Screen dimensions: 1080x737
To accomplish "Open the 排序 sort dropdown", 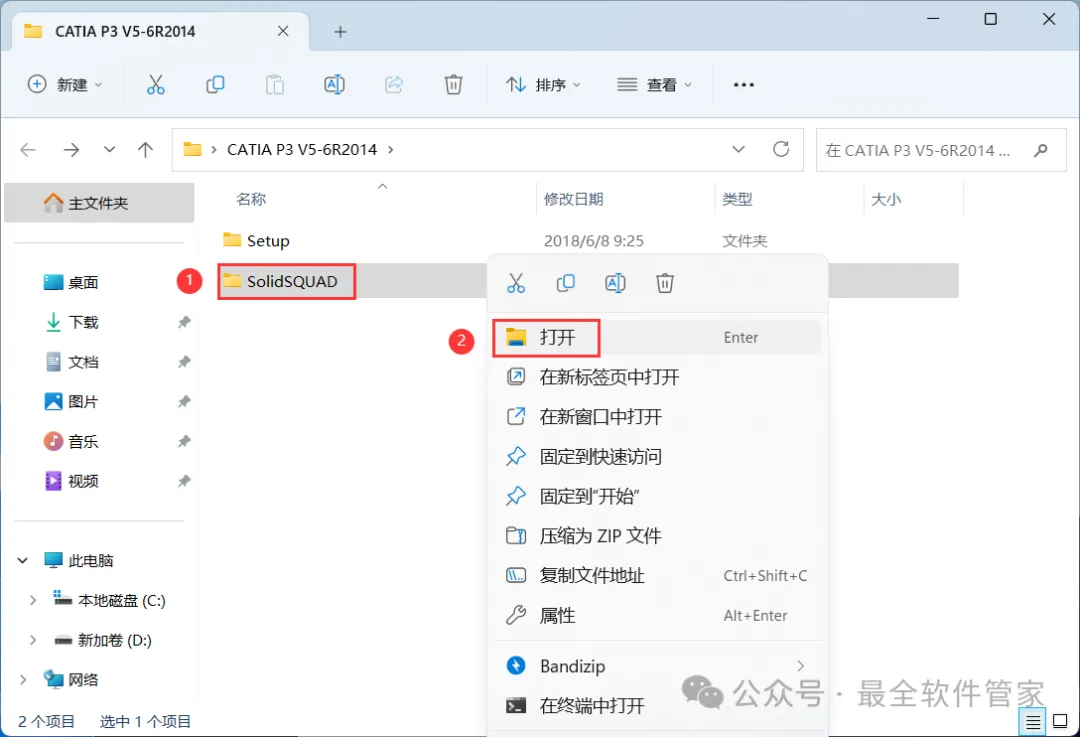I will coord(543,85).
